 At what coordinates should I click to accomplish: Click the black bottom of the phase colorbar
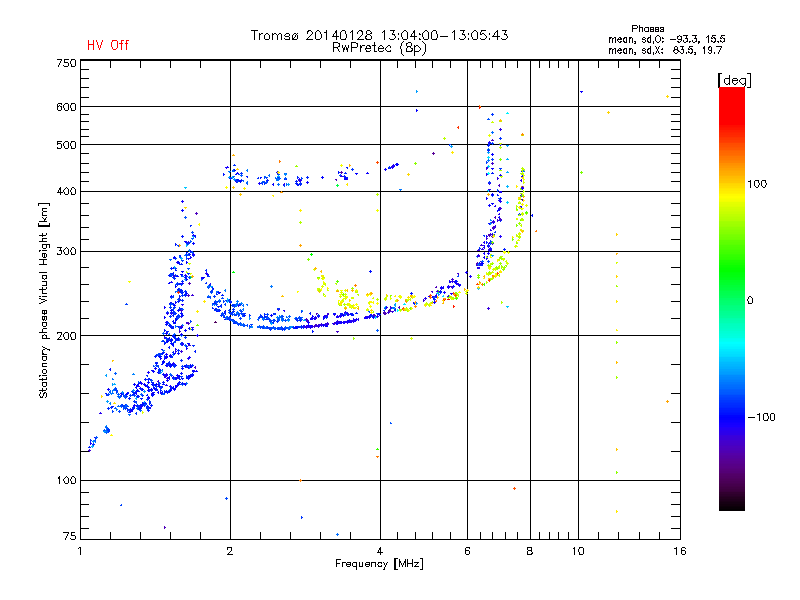tap(732, 503)
